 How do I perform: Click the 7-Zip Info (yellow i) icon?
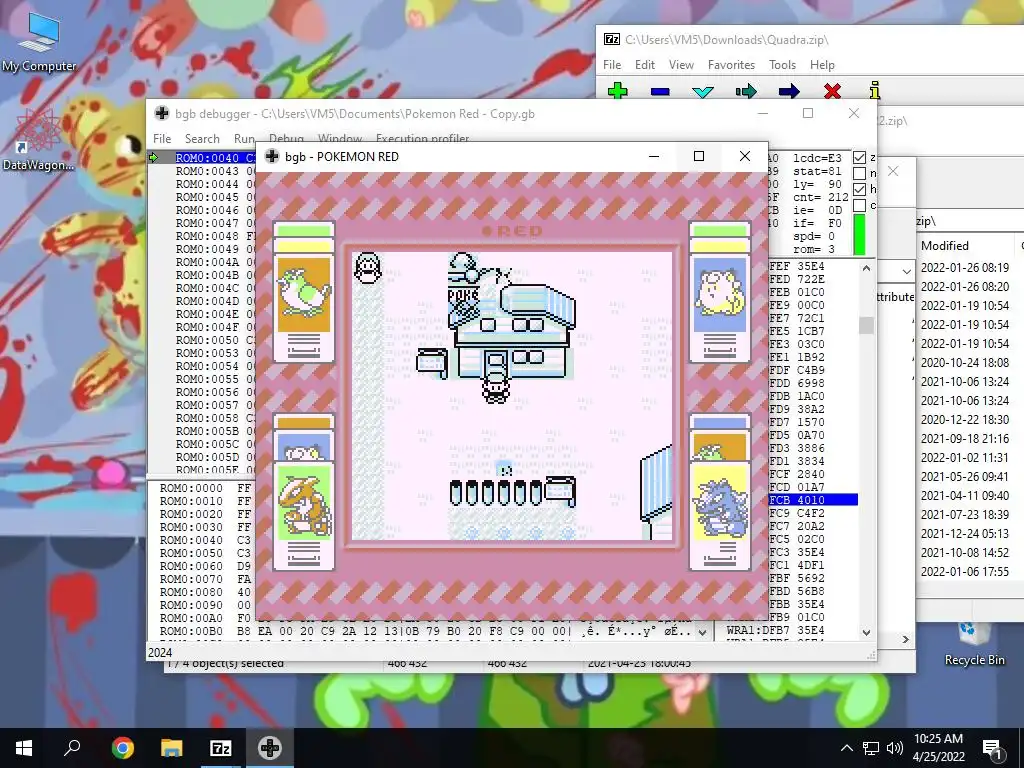pyautogui.click(x=875, y=90)
